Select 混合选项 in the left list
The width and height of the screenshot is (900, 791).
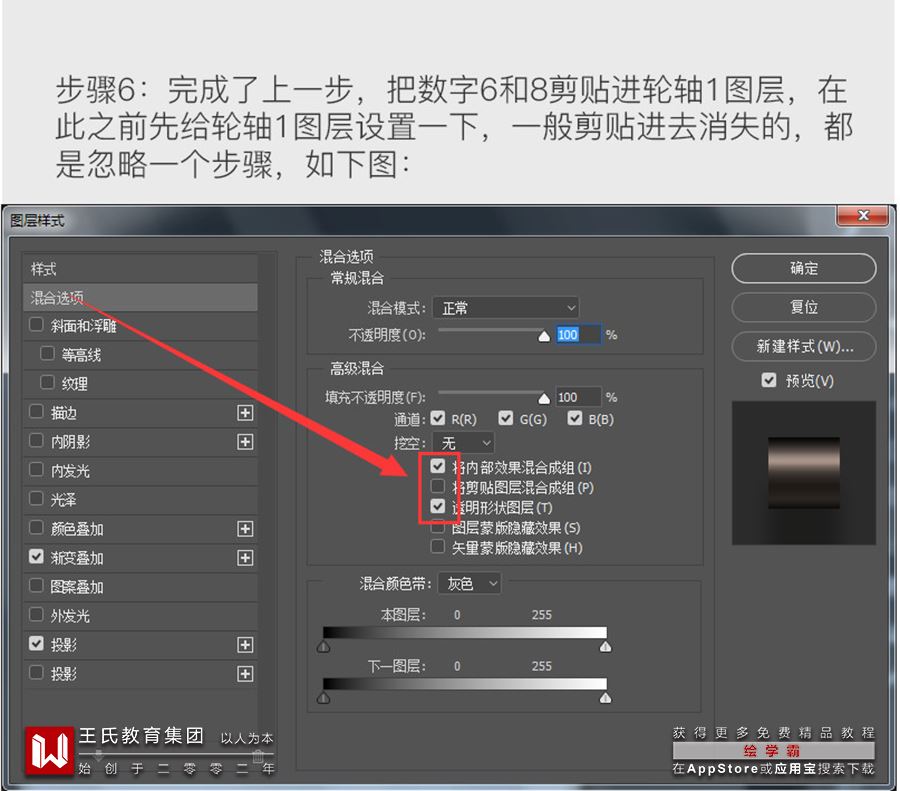140,297
